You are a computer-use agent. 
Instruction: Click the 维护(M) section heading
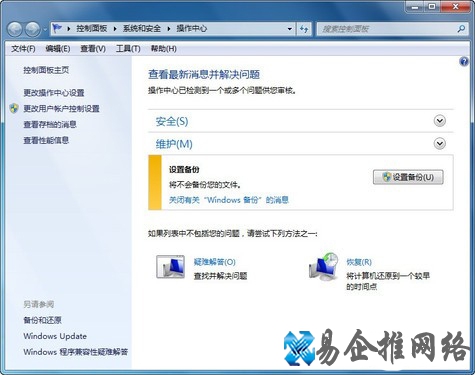tap(174, 144)
